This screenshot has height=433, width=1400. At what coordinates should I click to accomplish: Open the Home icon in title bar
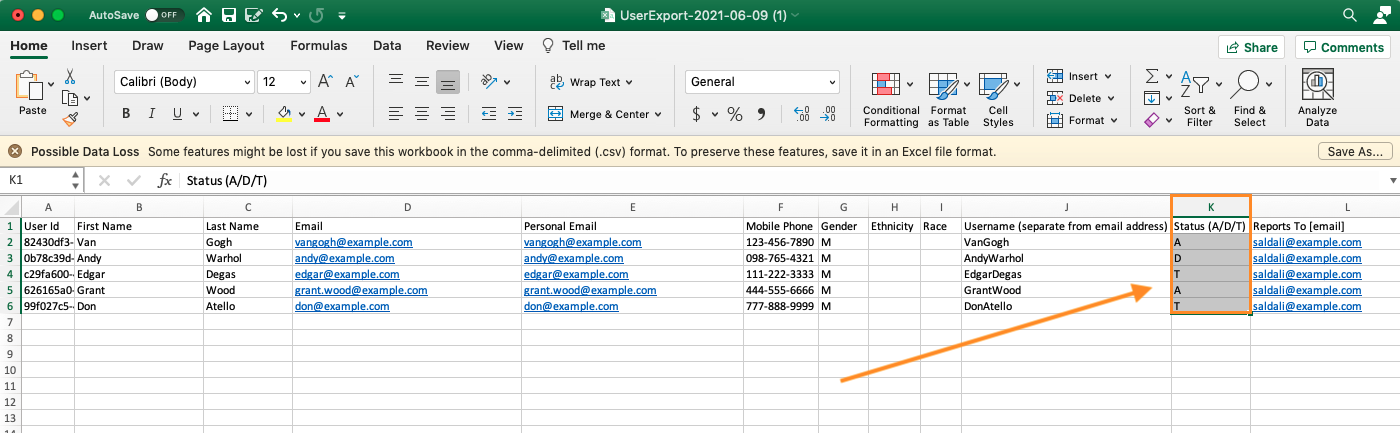[204, 16]
